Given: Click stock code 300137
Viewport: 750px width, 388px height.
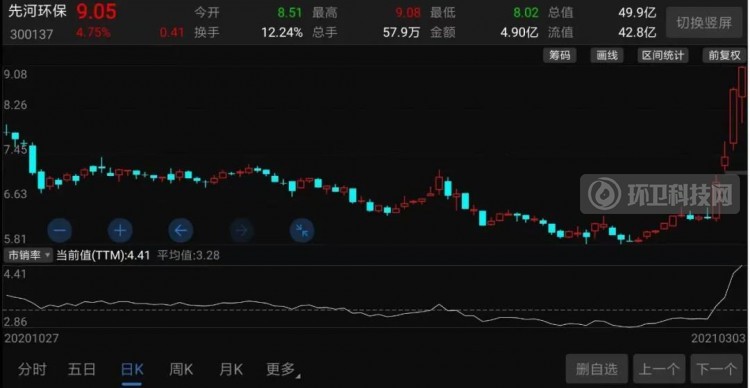Looking at the screenshot, I should point(32,34).
